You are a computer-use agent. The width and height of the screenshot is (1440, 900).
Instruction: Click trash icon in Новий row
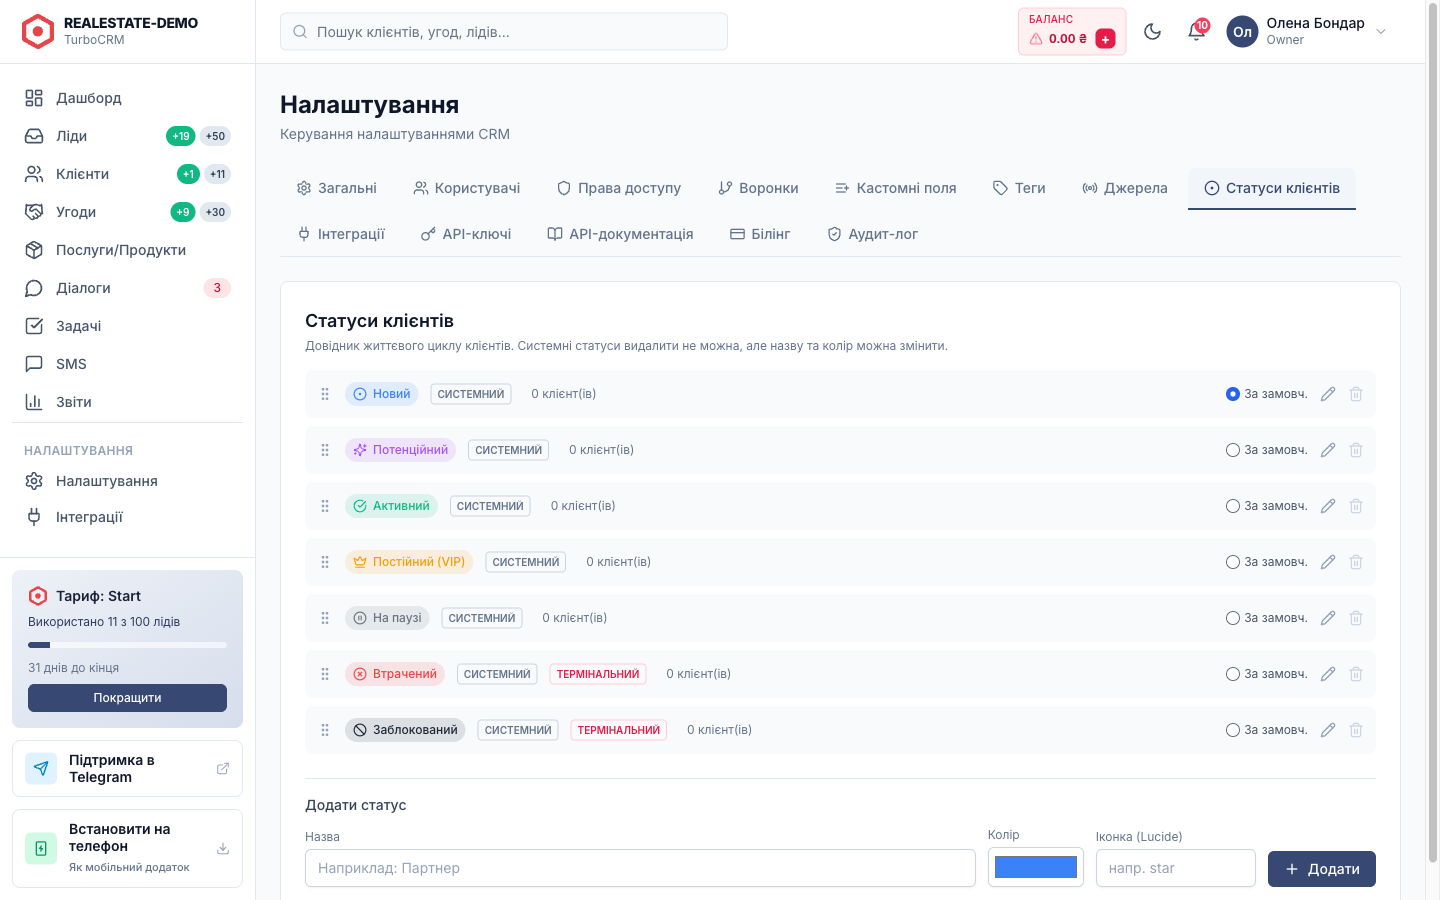(1356, 394)
